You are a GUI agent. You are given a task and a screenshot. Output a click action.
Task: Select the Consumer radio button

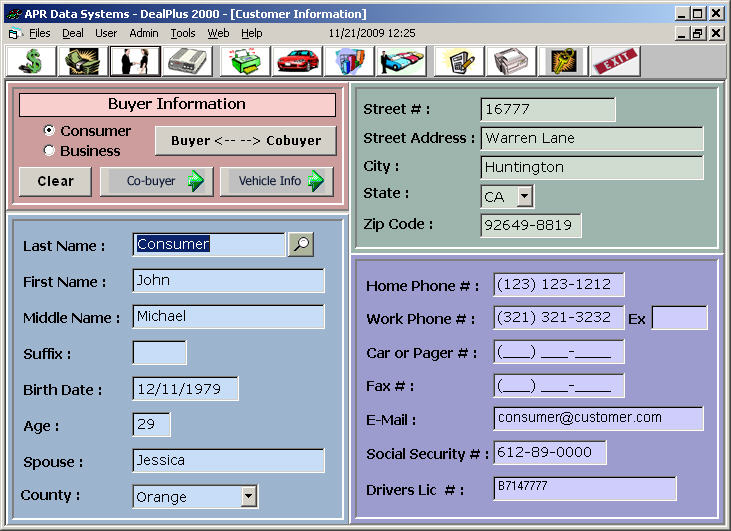pos(49,131)
